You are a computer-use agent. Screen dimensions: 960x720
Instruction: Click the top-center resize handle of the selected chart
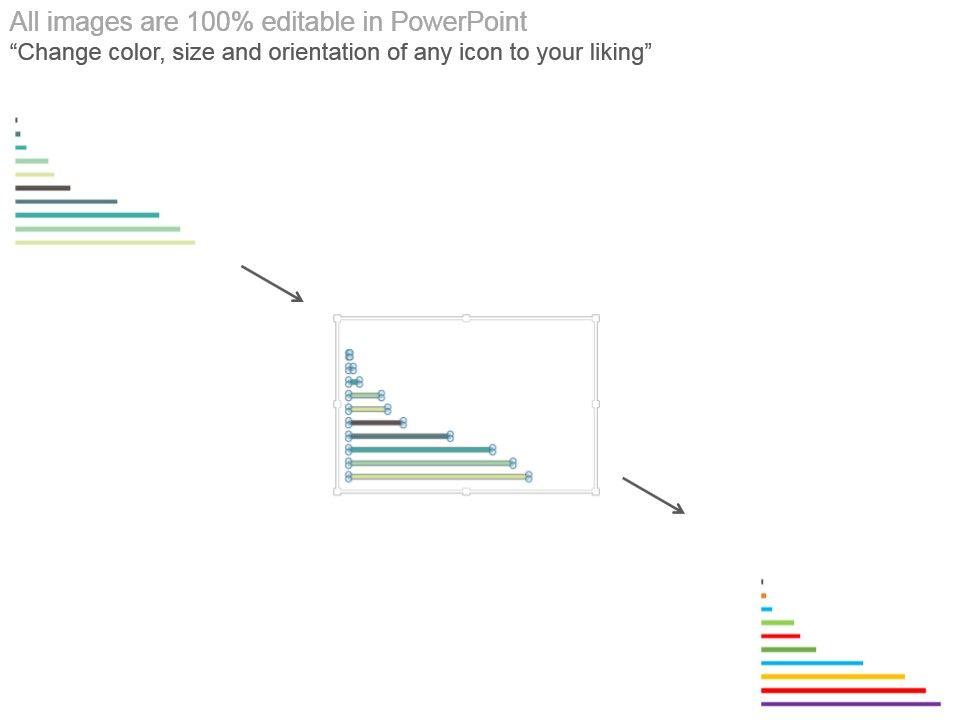[466, 318]
